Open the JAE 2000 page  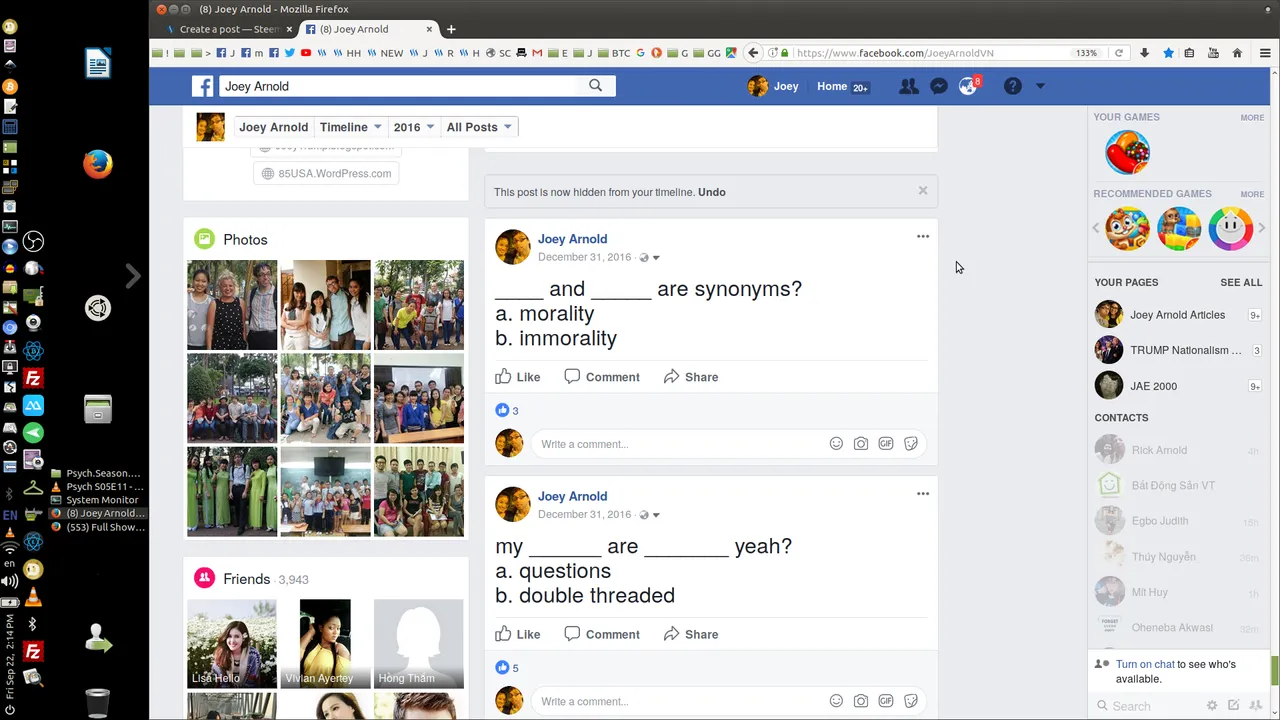[1178, 386]
